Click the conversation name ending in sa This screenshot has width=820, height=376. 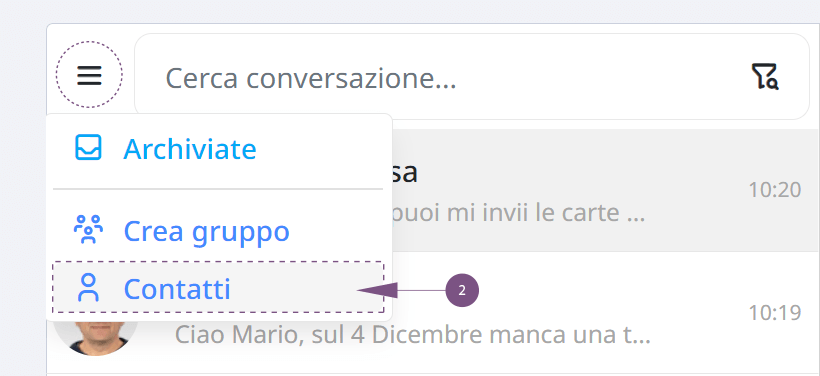[x=405, y=173]
